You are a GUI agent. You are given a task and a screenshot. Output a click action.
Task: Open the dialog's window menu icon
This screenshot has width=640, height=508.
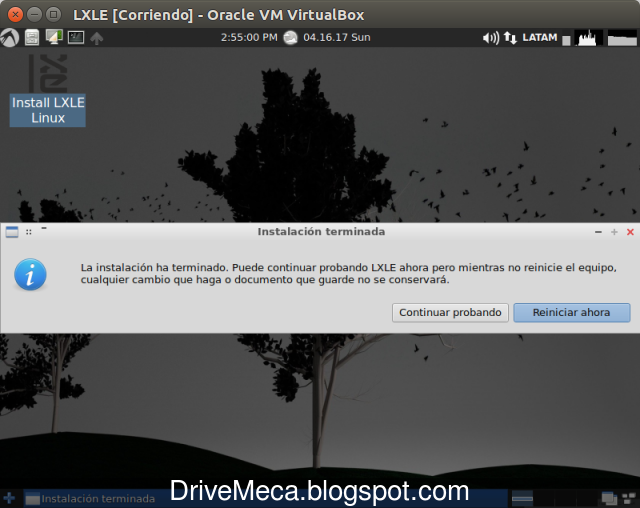12,232
